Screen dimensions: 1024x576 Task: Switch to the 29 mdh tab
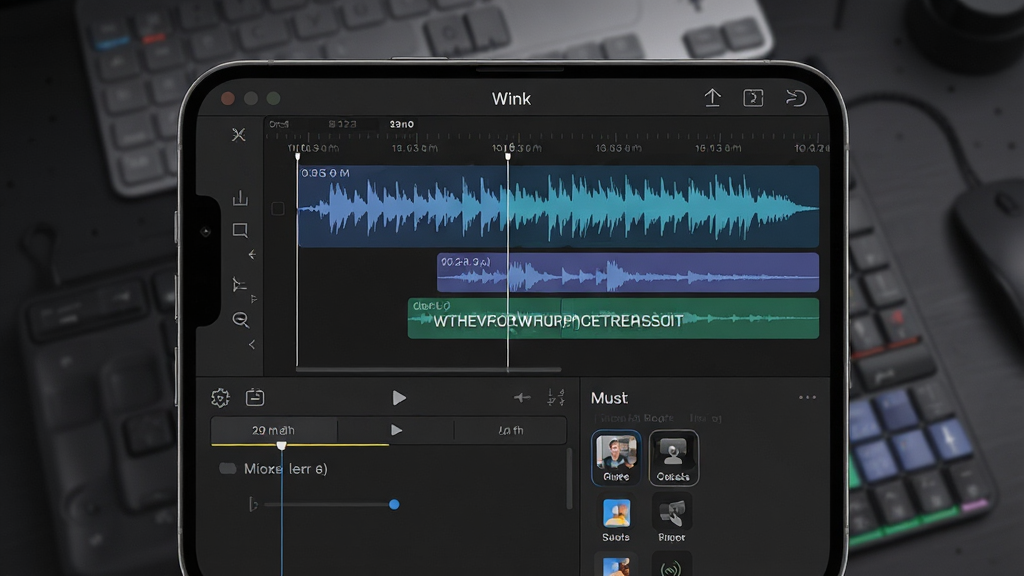point(273,430)
